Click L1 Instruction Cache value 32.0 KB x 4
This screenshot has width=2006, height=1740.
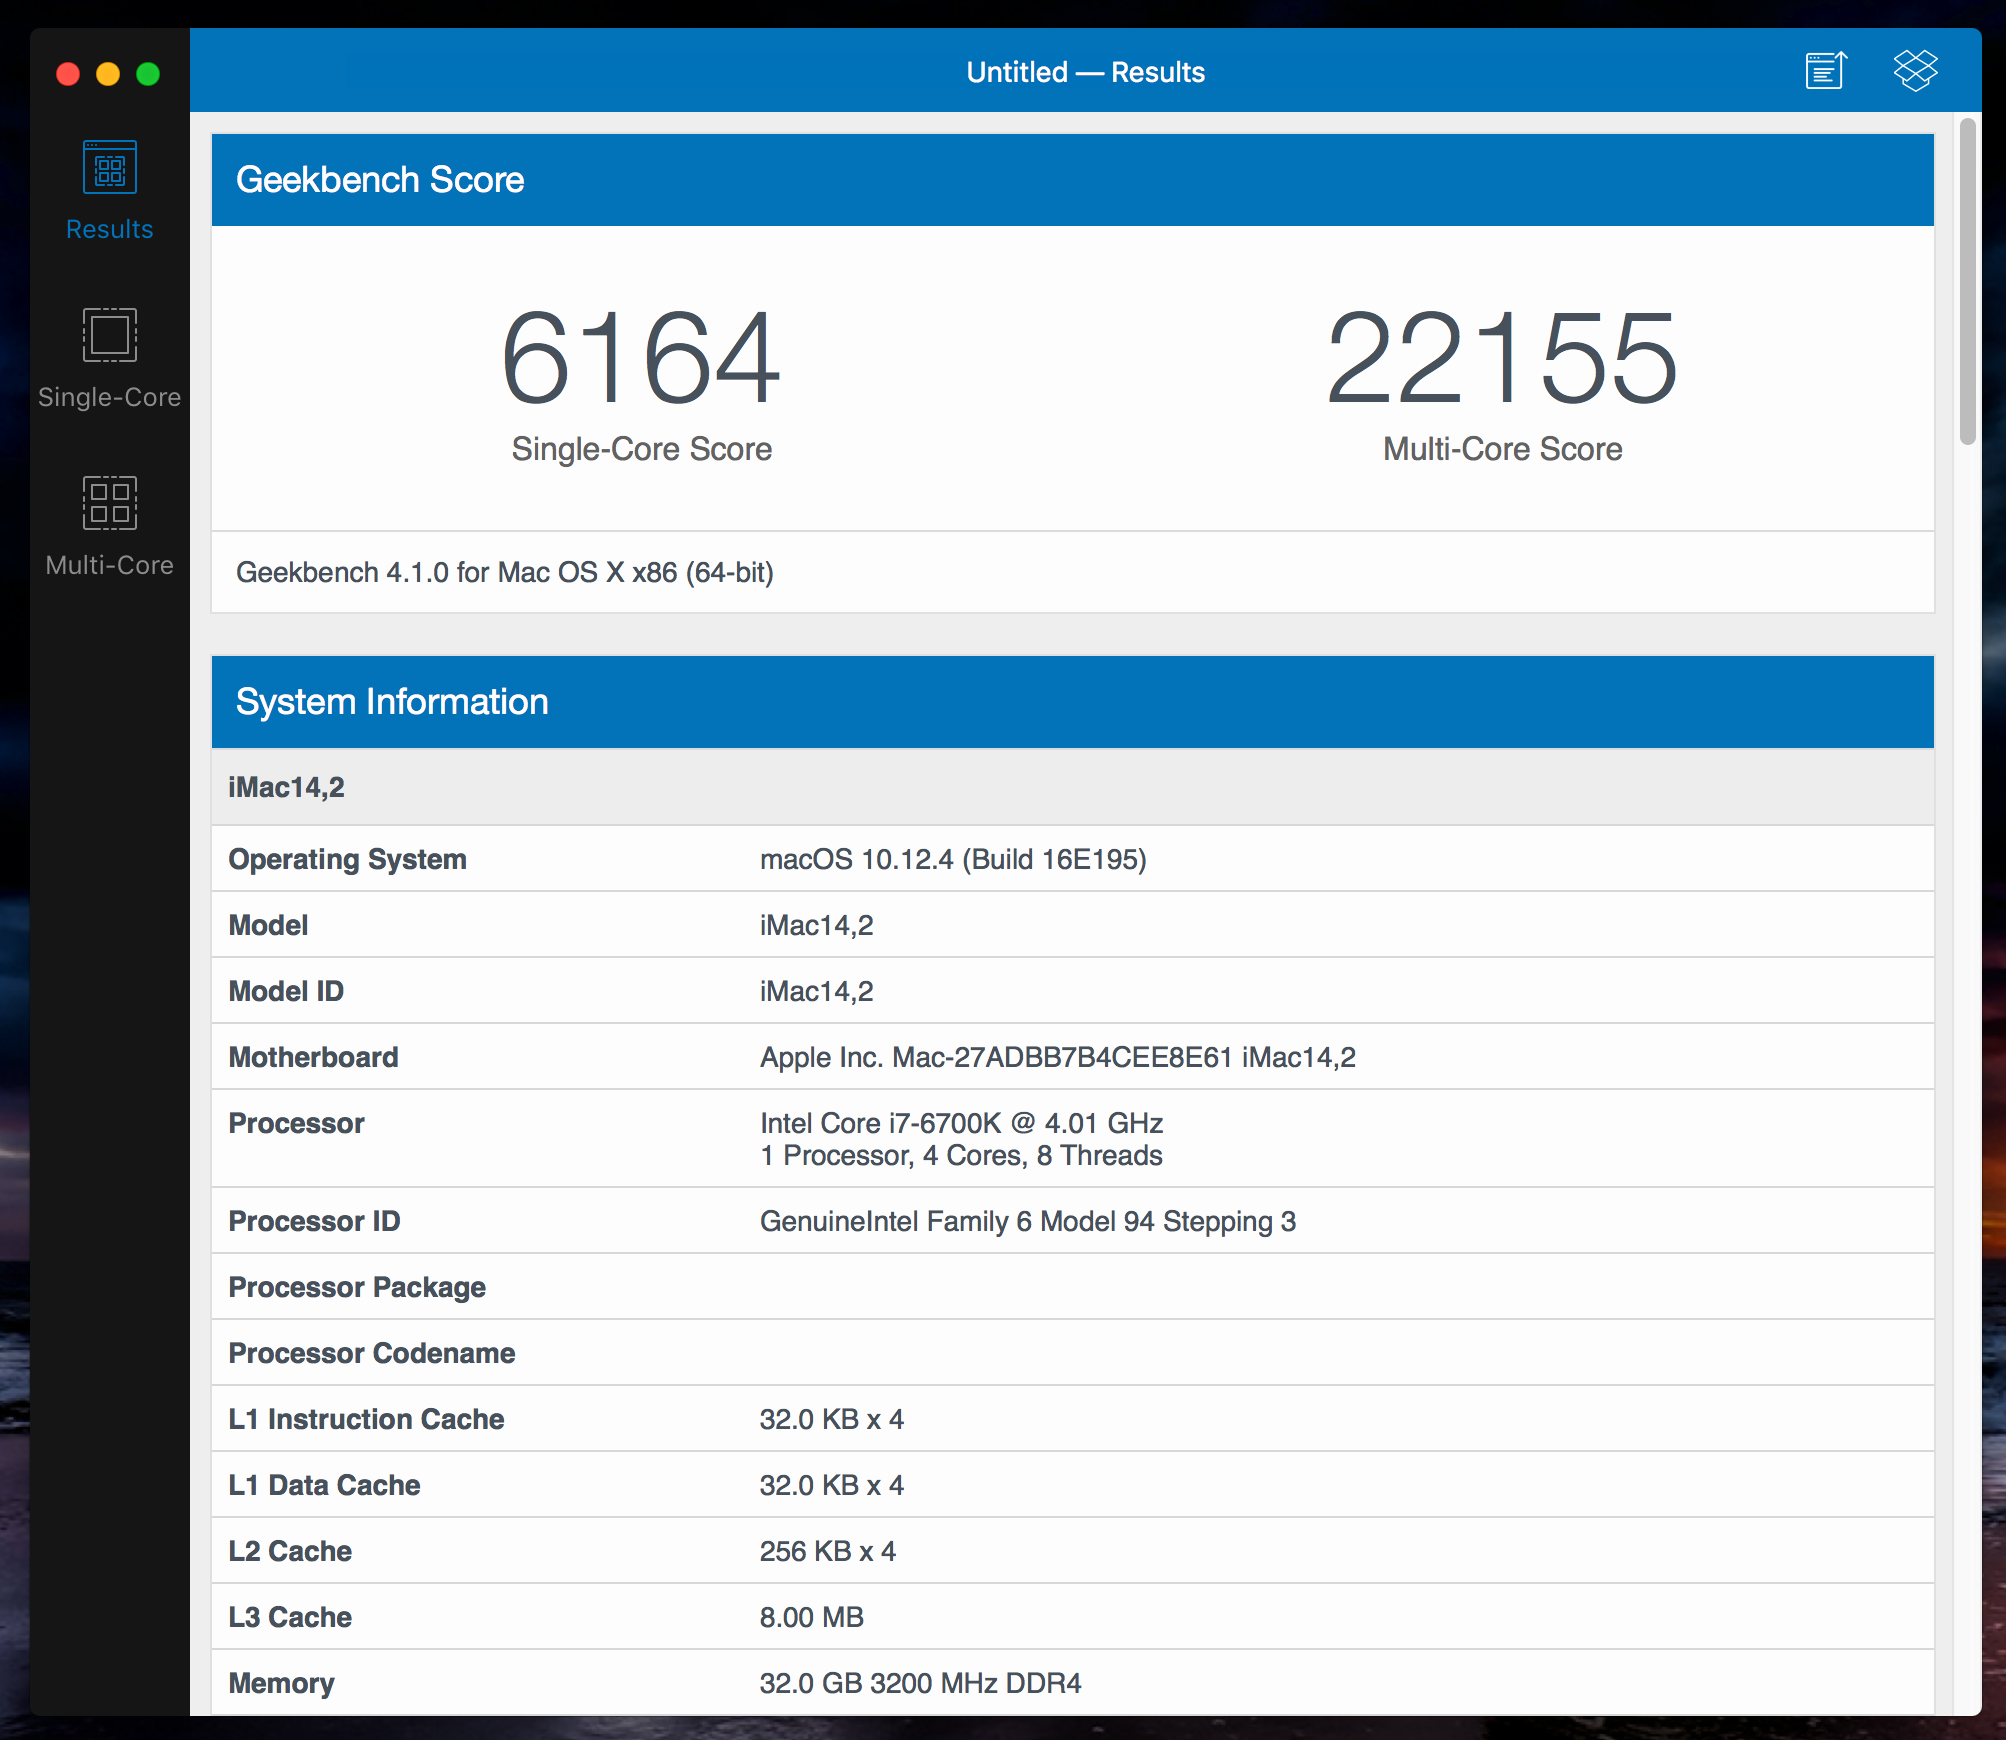[831, 1419]
